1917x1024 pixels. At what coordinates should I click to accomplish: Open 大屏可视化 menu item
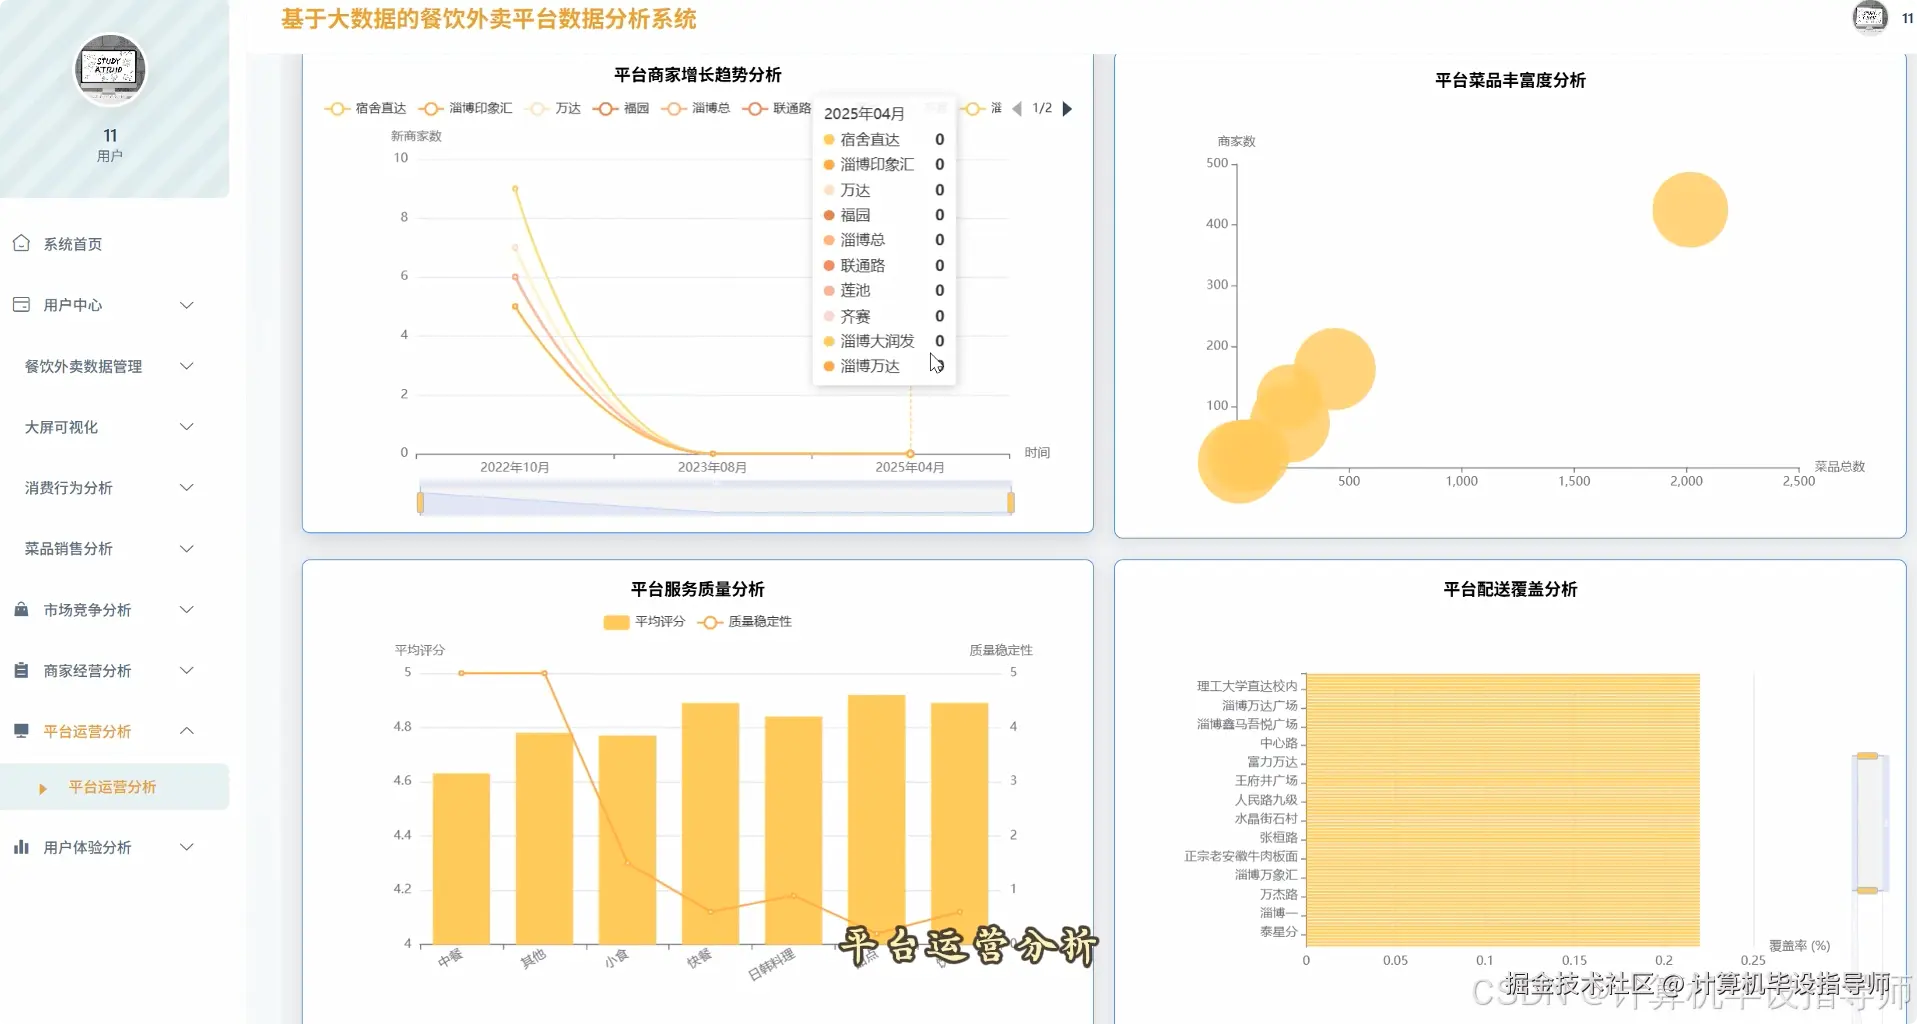tap(114, 427)
